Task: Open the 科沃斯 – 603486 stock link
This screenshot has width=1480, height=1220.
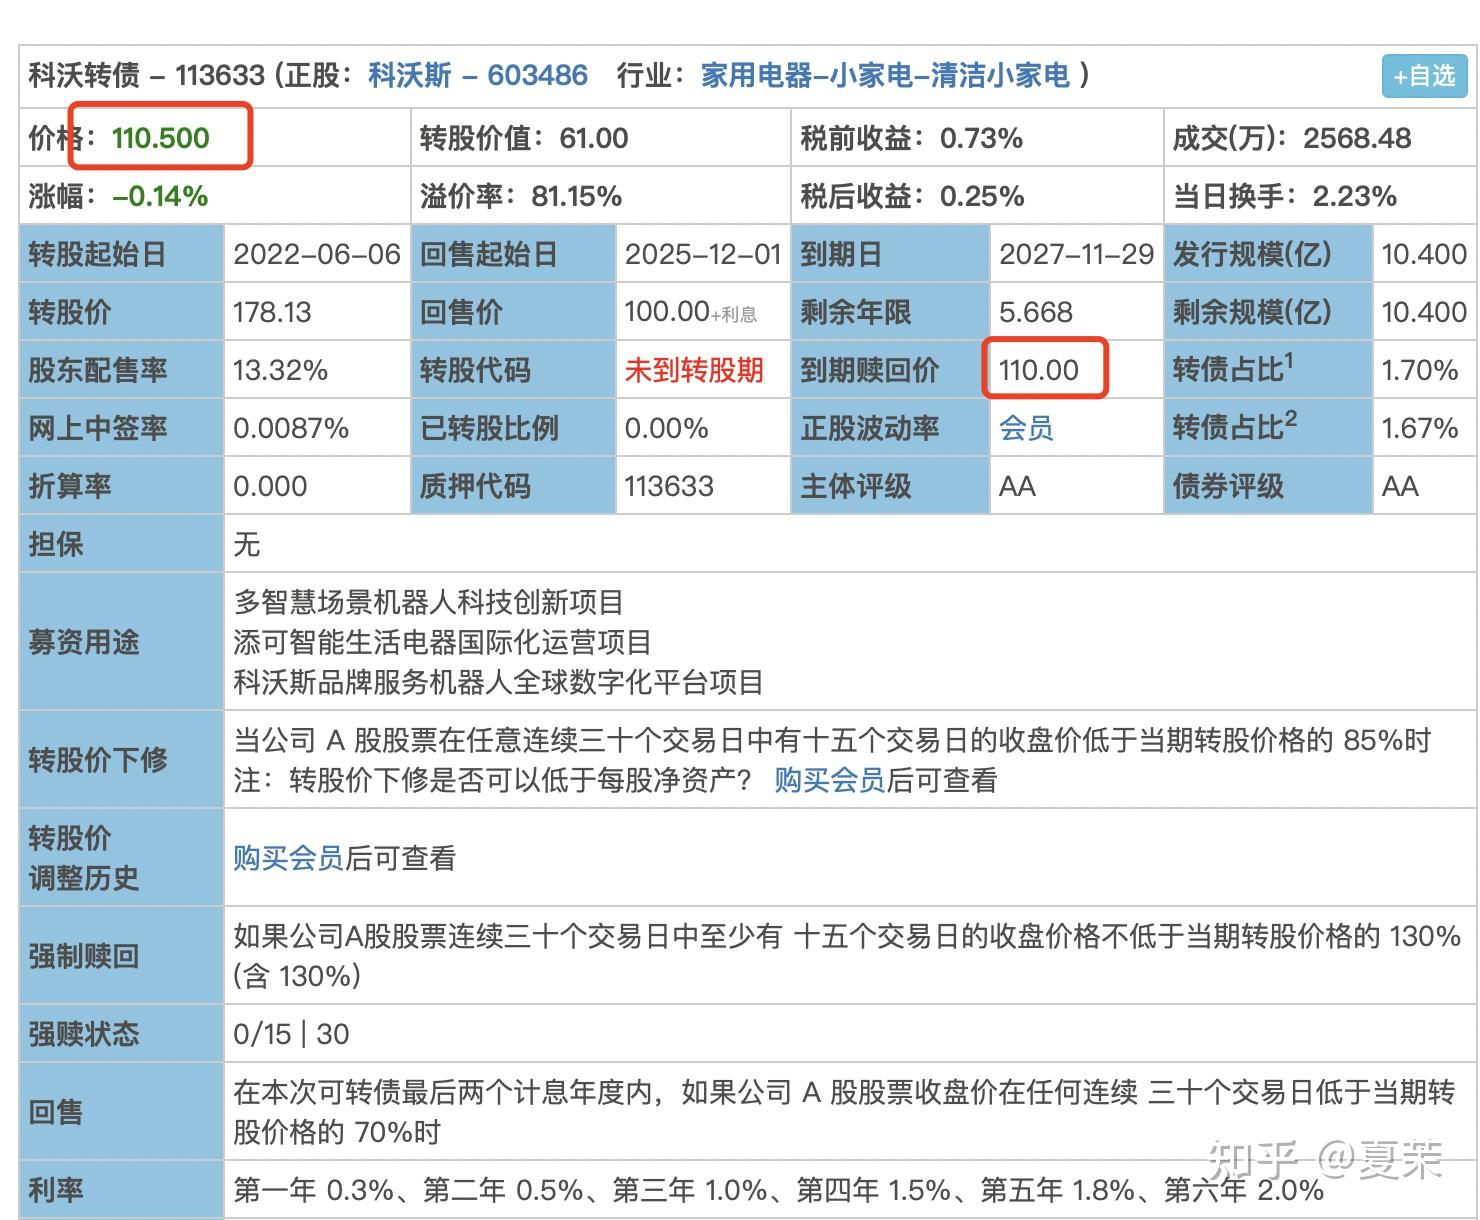Action: [x=478, y=75]
